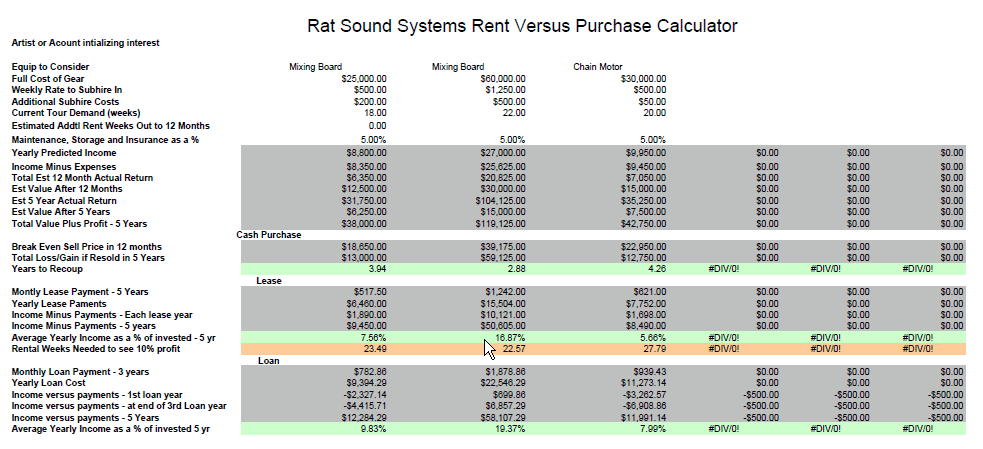The image size is (983, 449).
Task: Select Est 5 Year Actual Return $35,250.00
Action: click(643, 201)
